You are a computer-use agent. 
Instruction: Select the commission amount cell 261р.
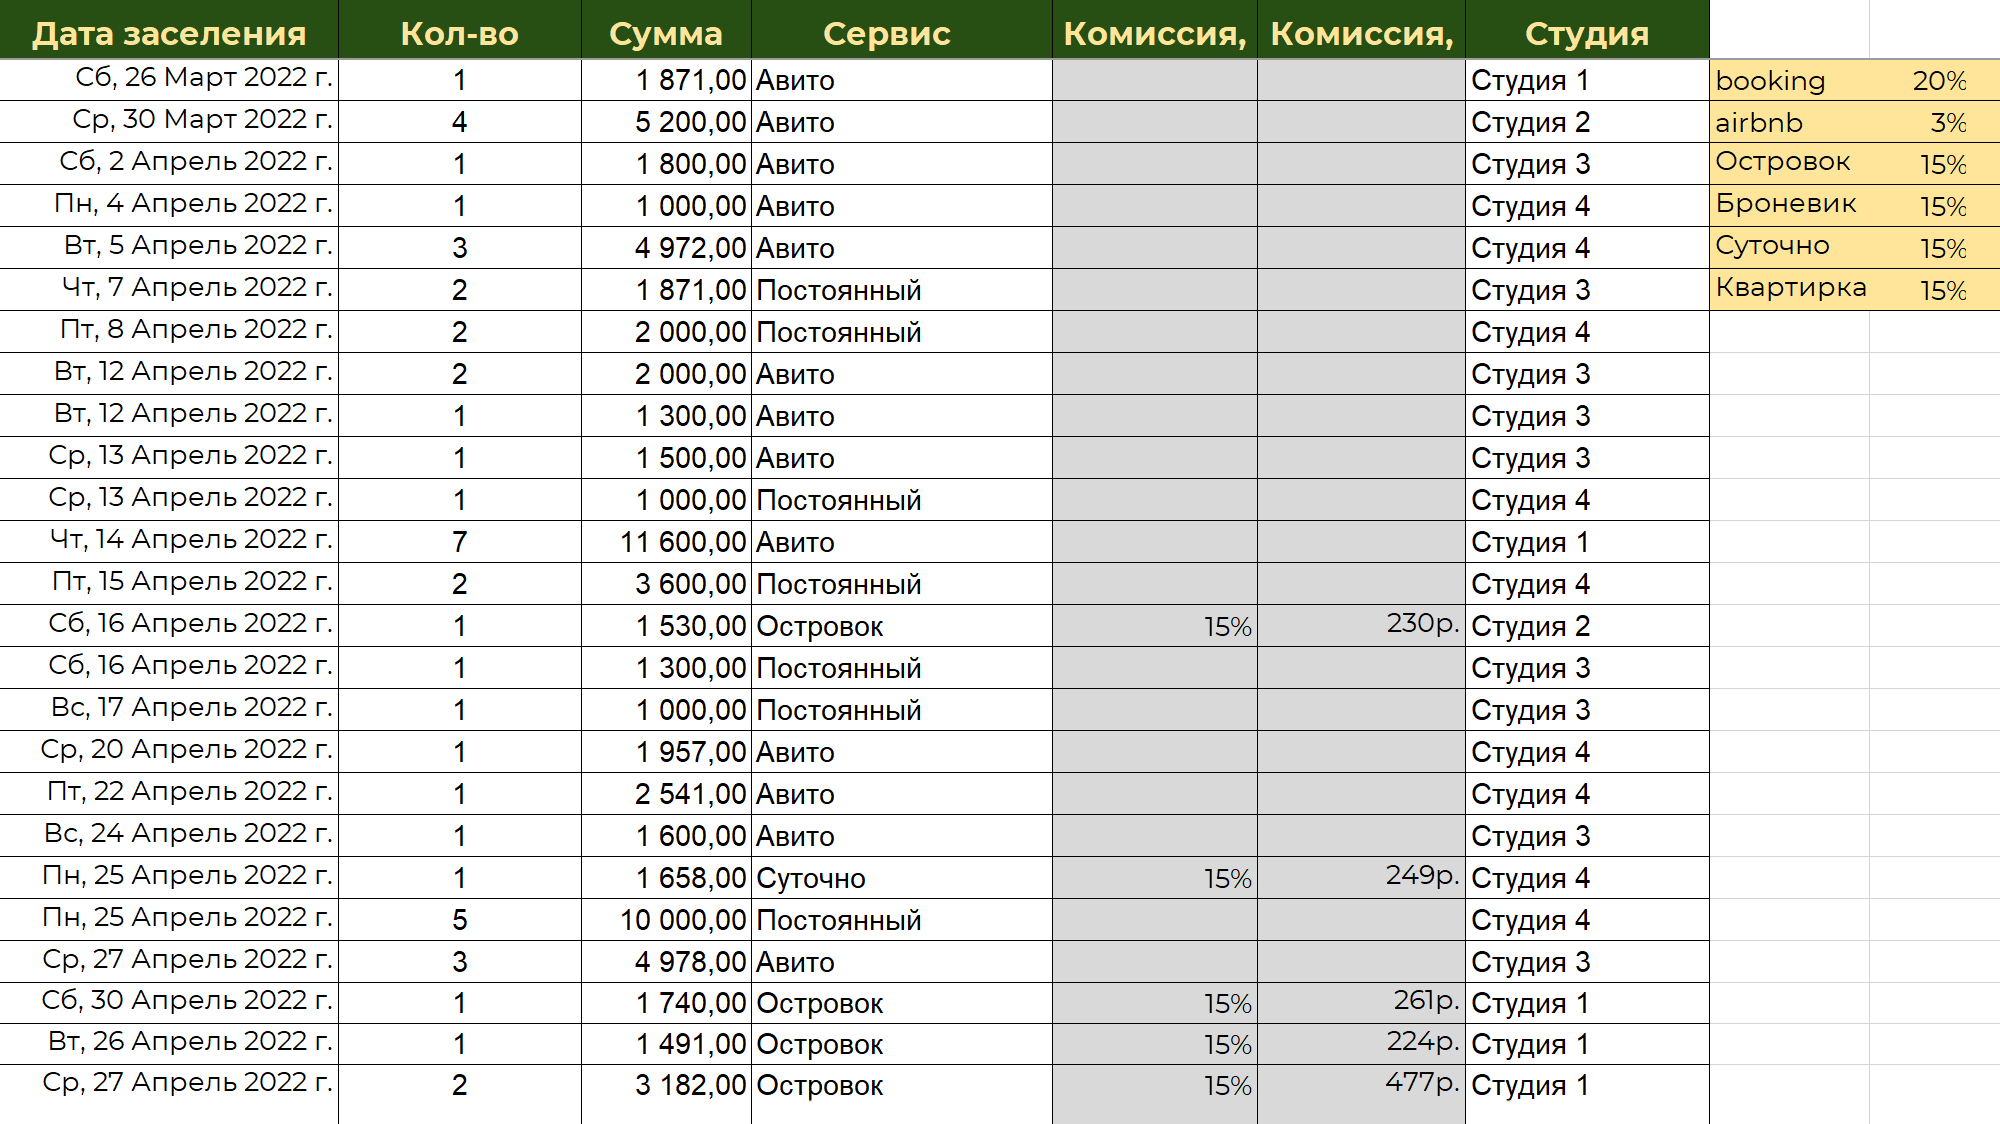click(x=1361, y=1003)
